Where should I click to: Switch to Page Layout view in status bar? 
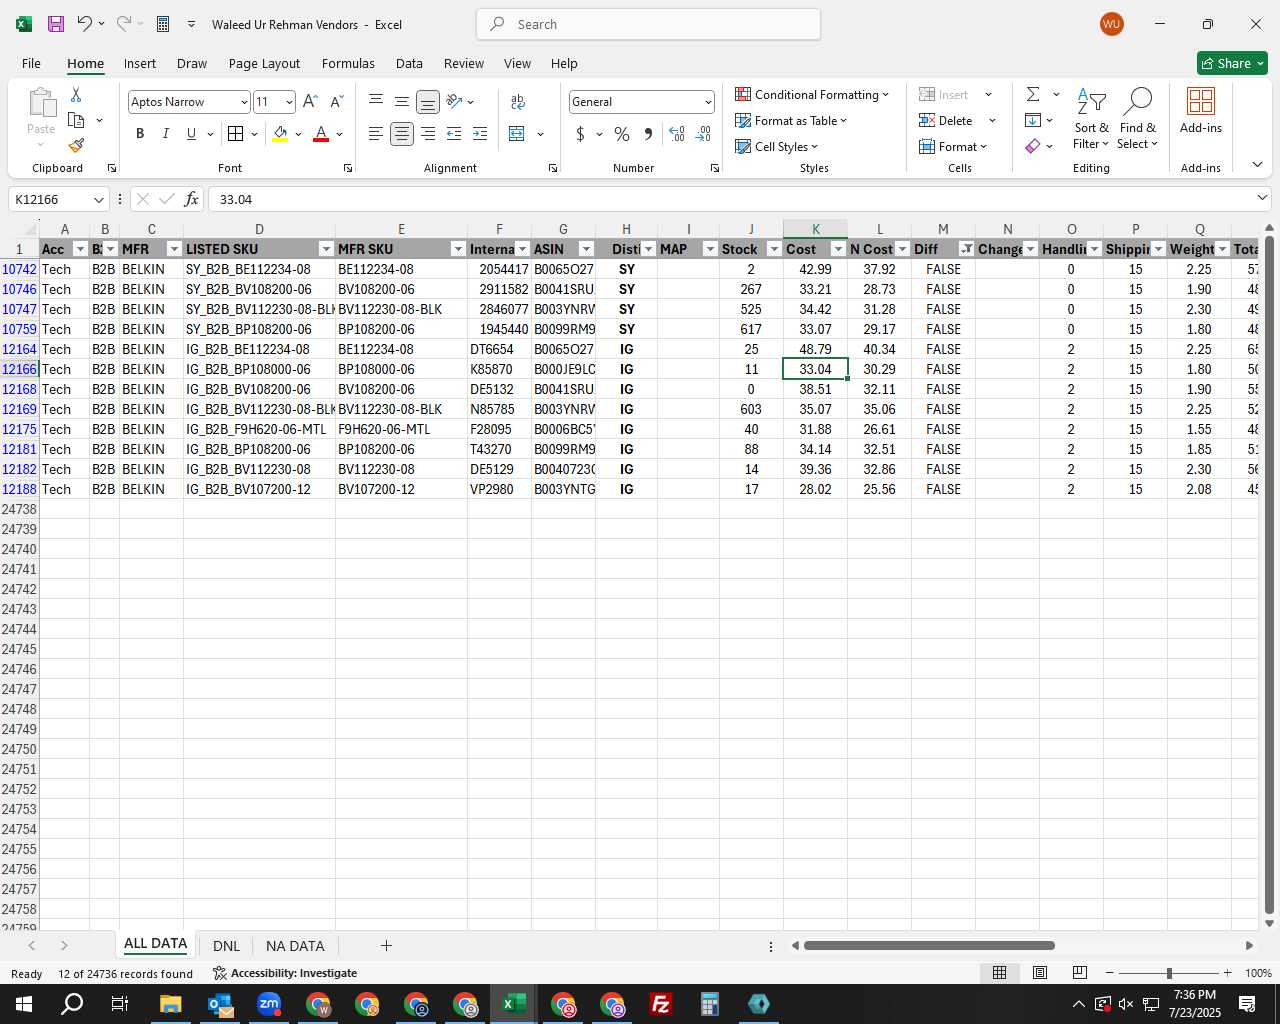[x=1040, y=973]
